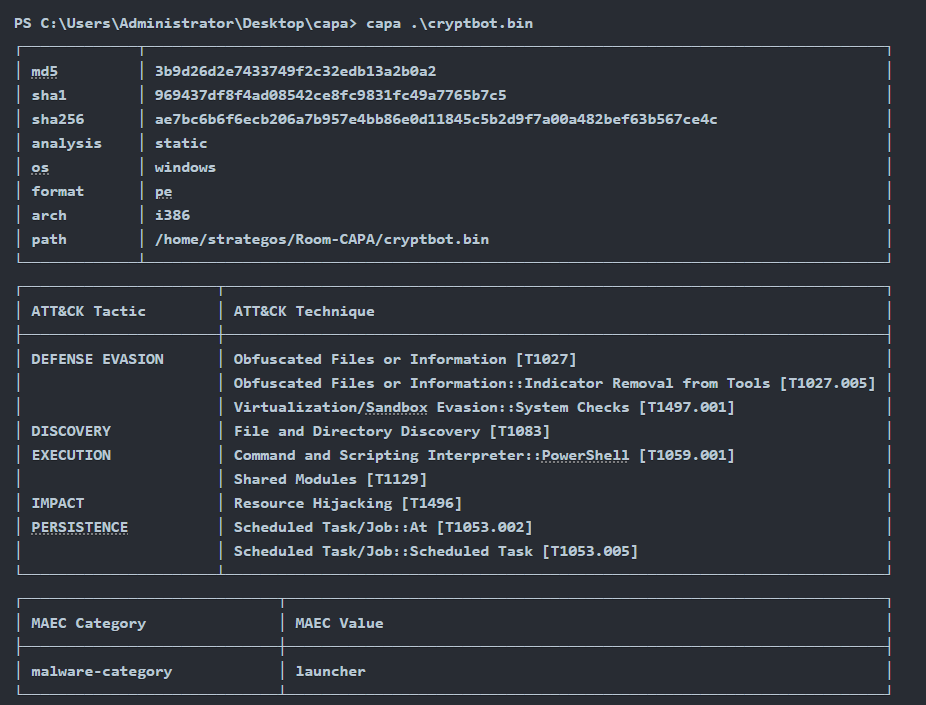Click the arch value i386
This screenshot has width=926, height=705.
172,216
